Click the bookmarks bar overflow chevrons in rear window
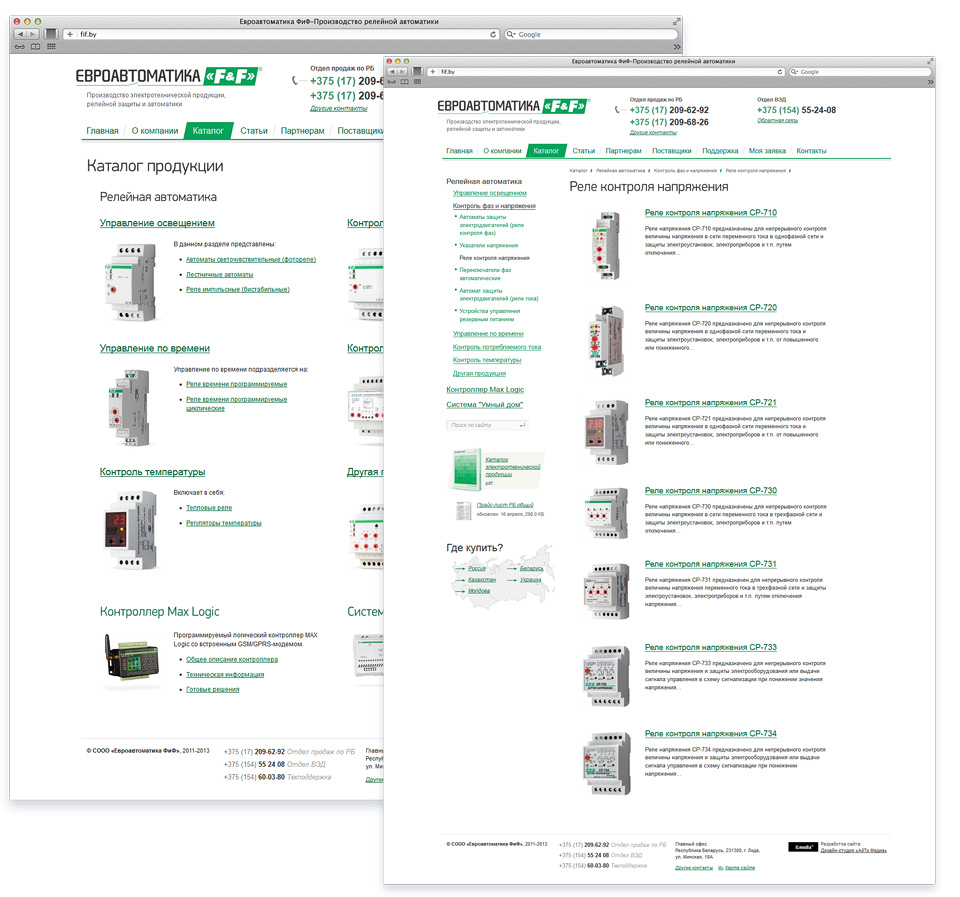This screenshot has width=960, height=897. coord(677,47)
